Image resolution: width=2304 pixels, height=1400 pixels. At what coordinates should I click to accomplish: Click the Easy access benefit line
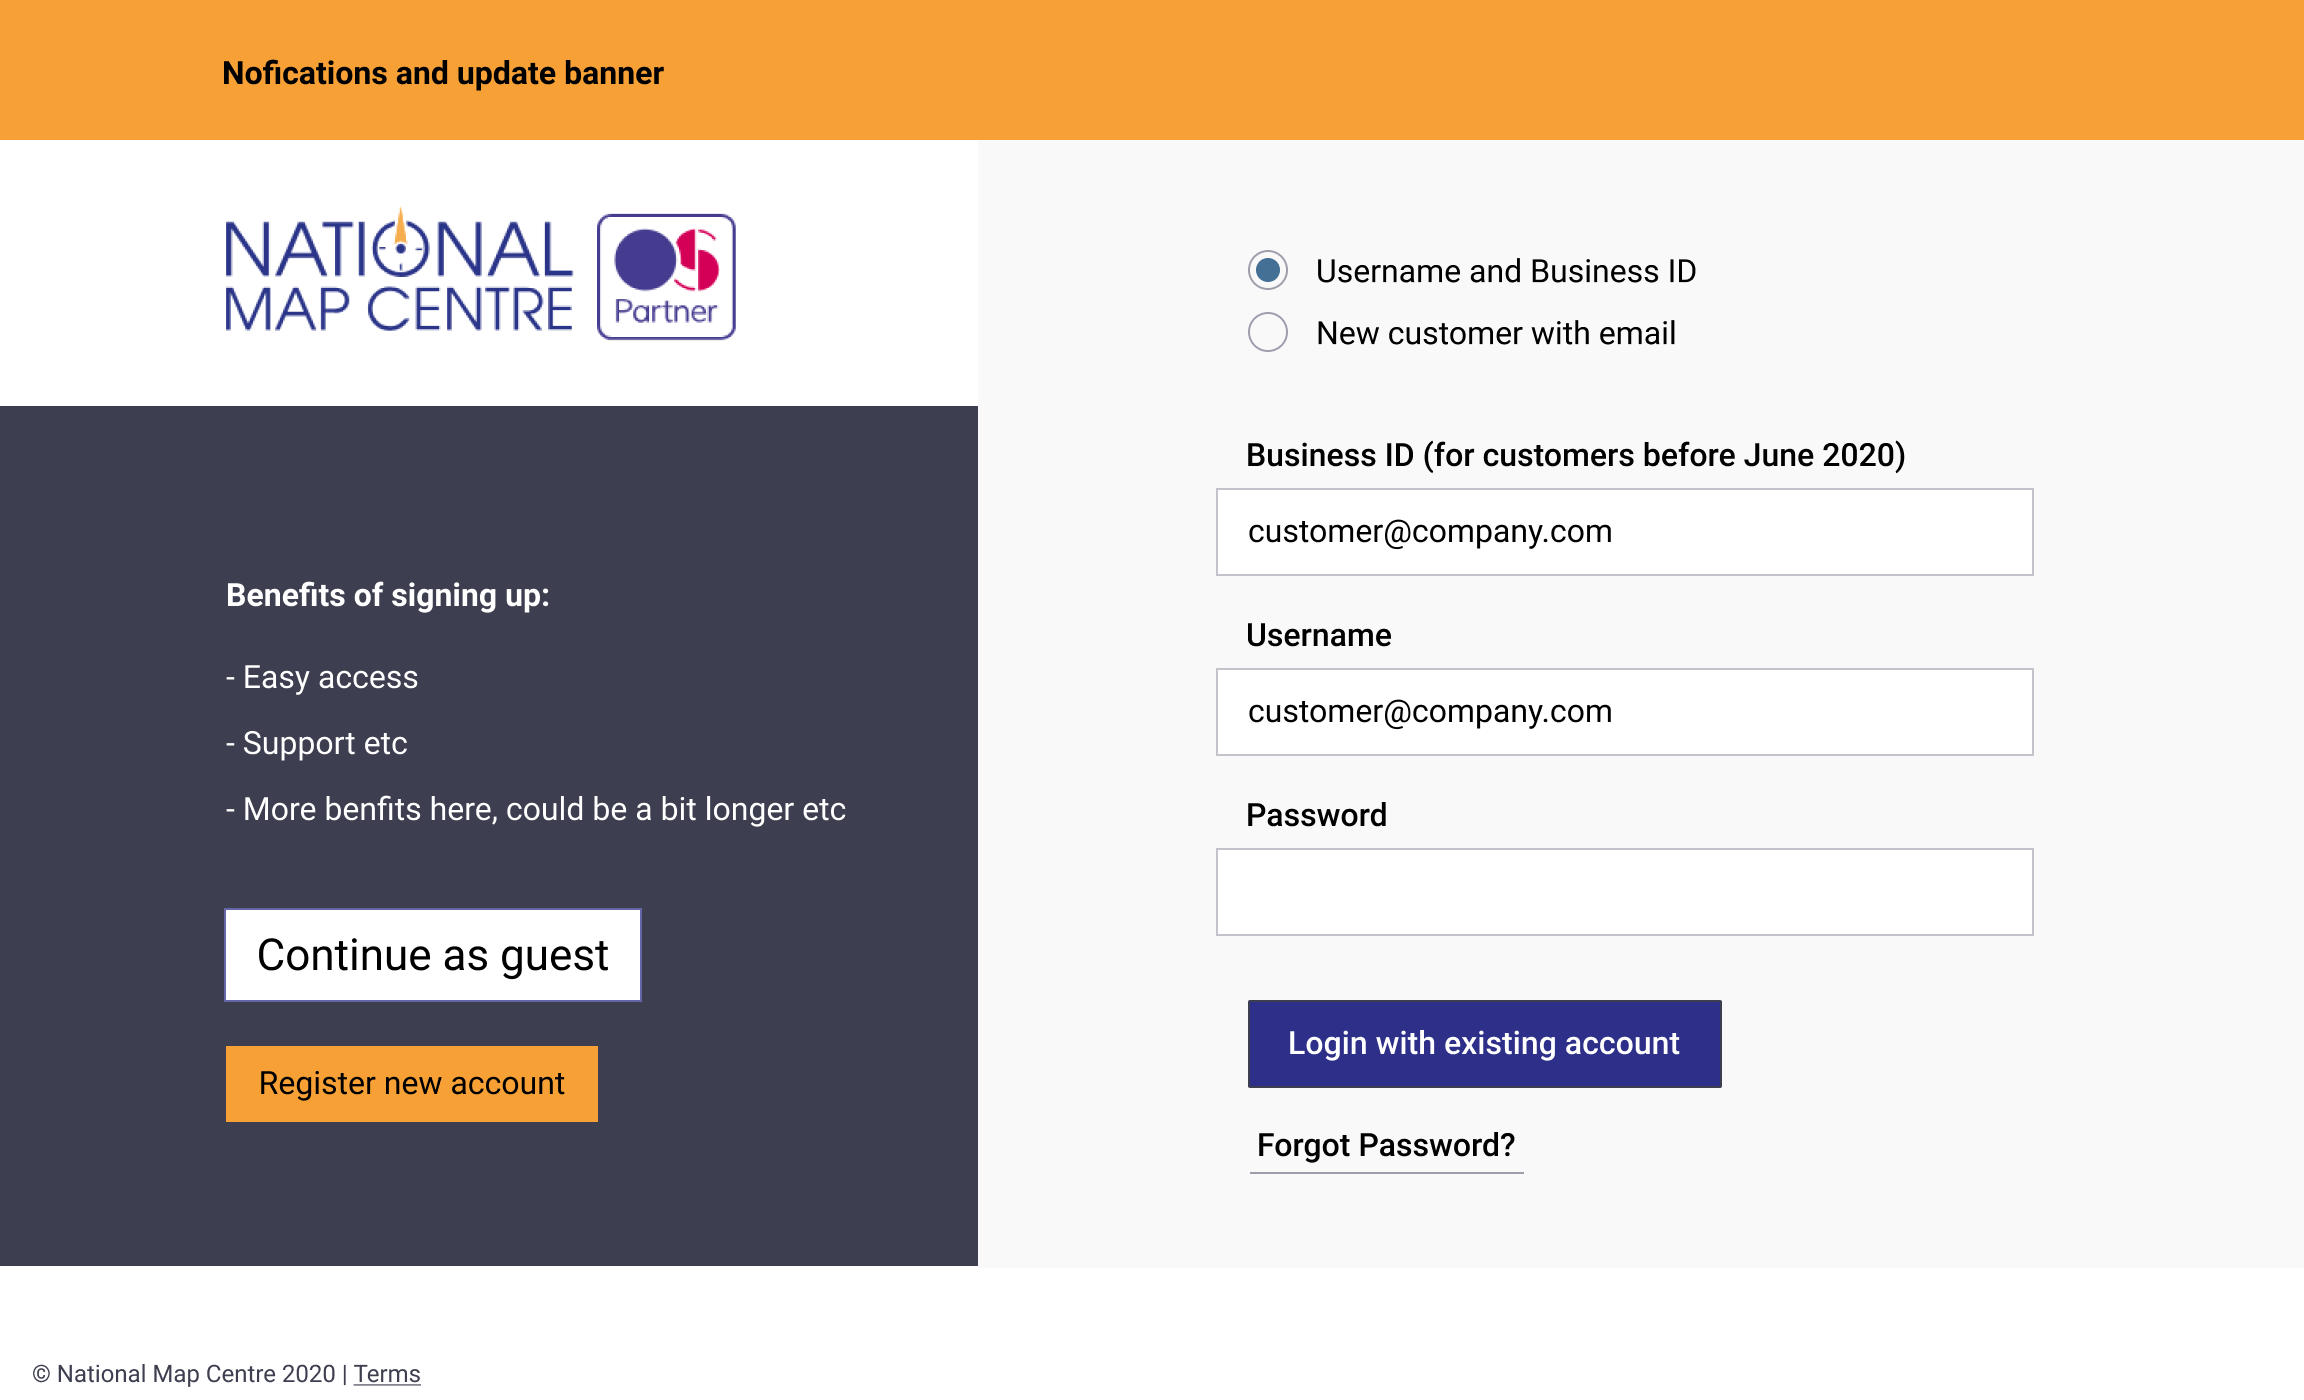321,677
